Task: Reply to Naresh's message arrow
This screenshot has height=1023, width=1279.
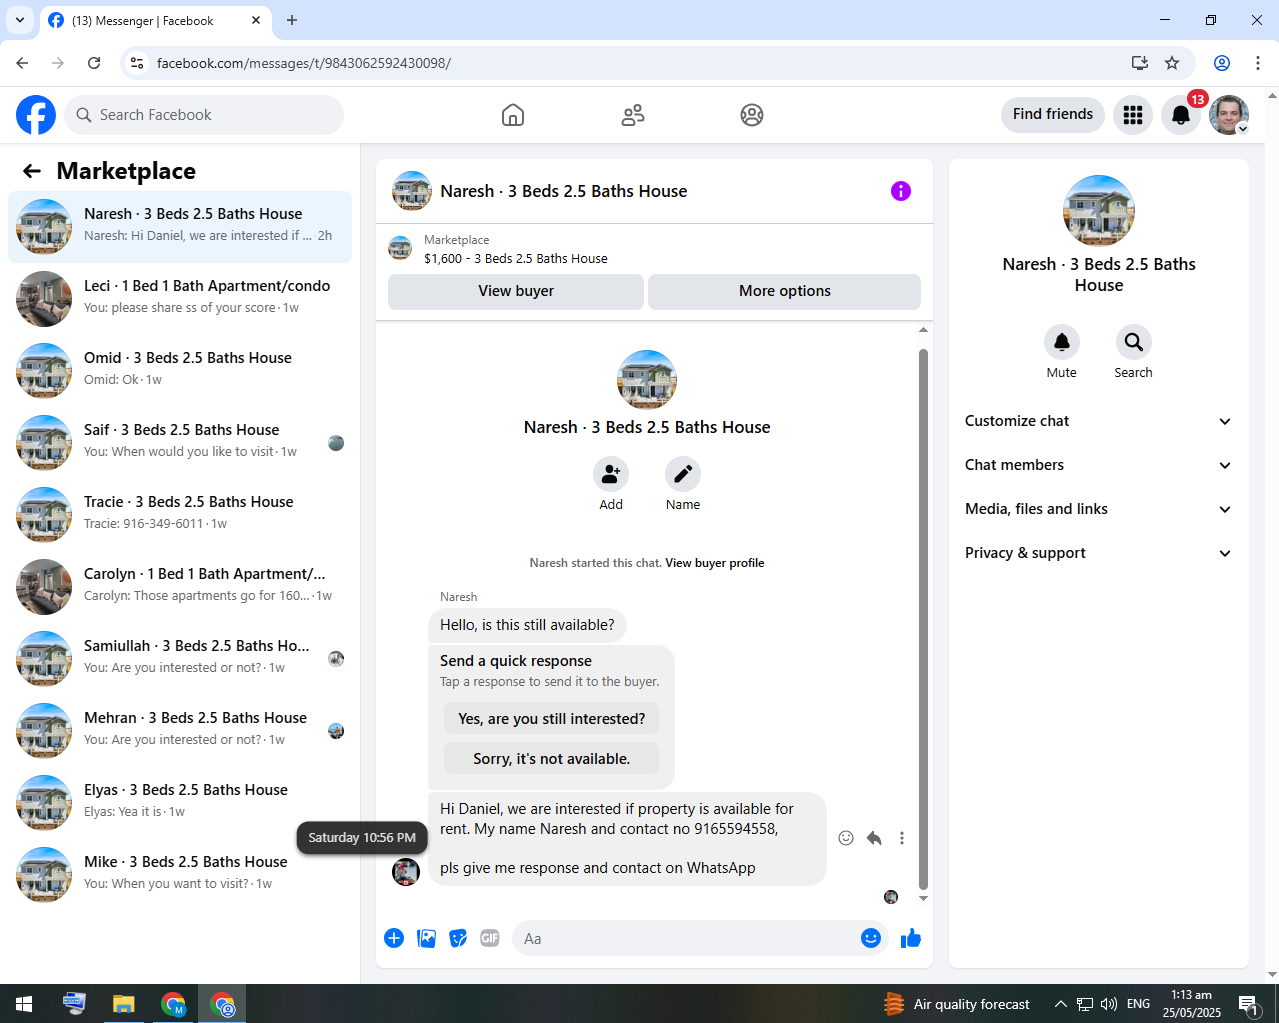Action: (x=874, y=838)
